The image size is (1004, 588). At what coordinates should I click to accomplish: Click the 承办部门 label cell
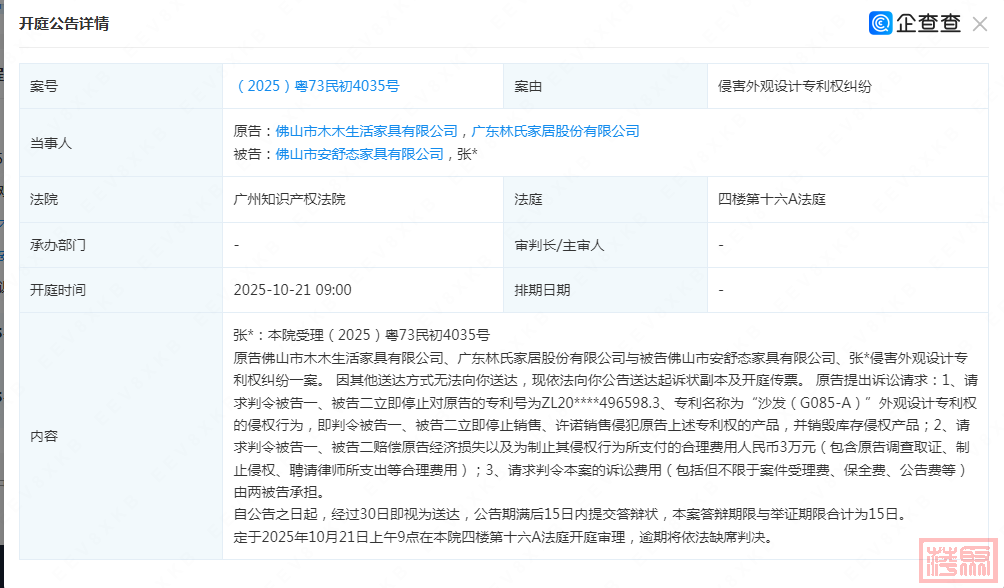point(58,245)
